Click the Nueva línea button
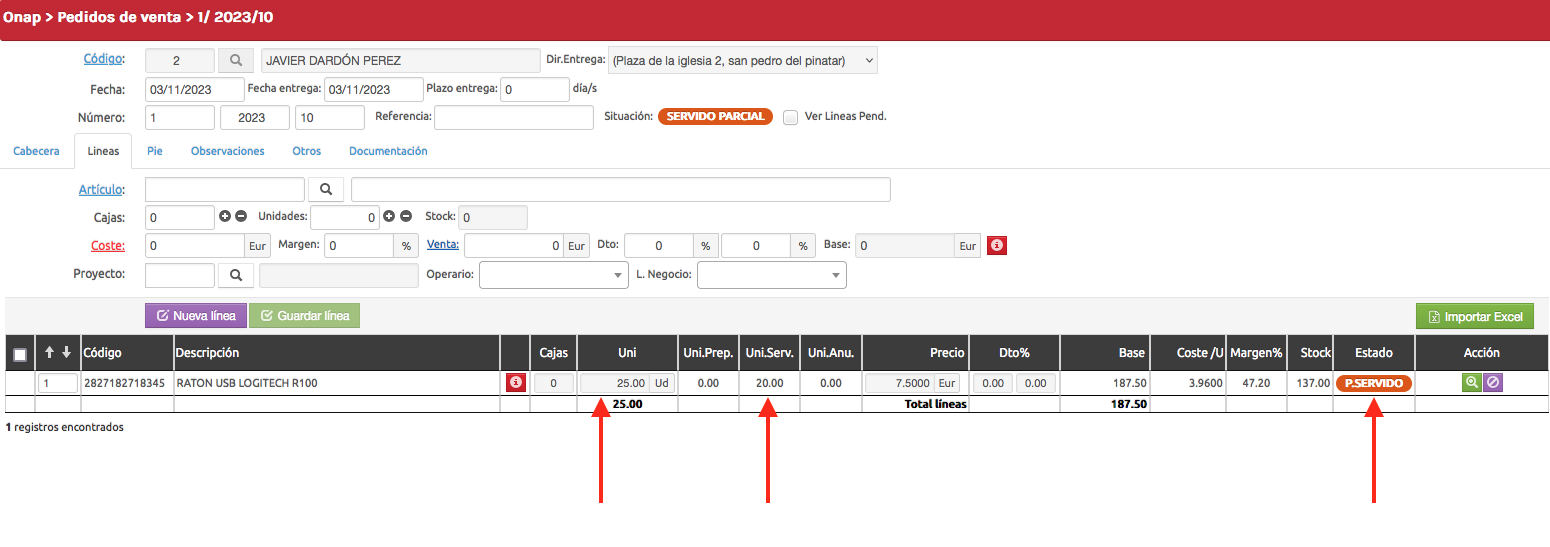The width and height of the screenshot is (1550, 547). coord(196,316)
